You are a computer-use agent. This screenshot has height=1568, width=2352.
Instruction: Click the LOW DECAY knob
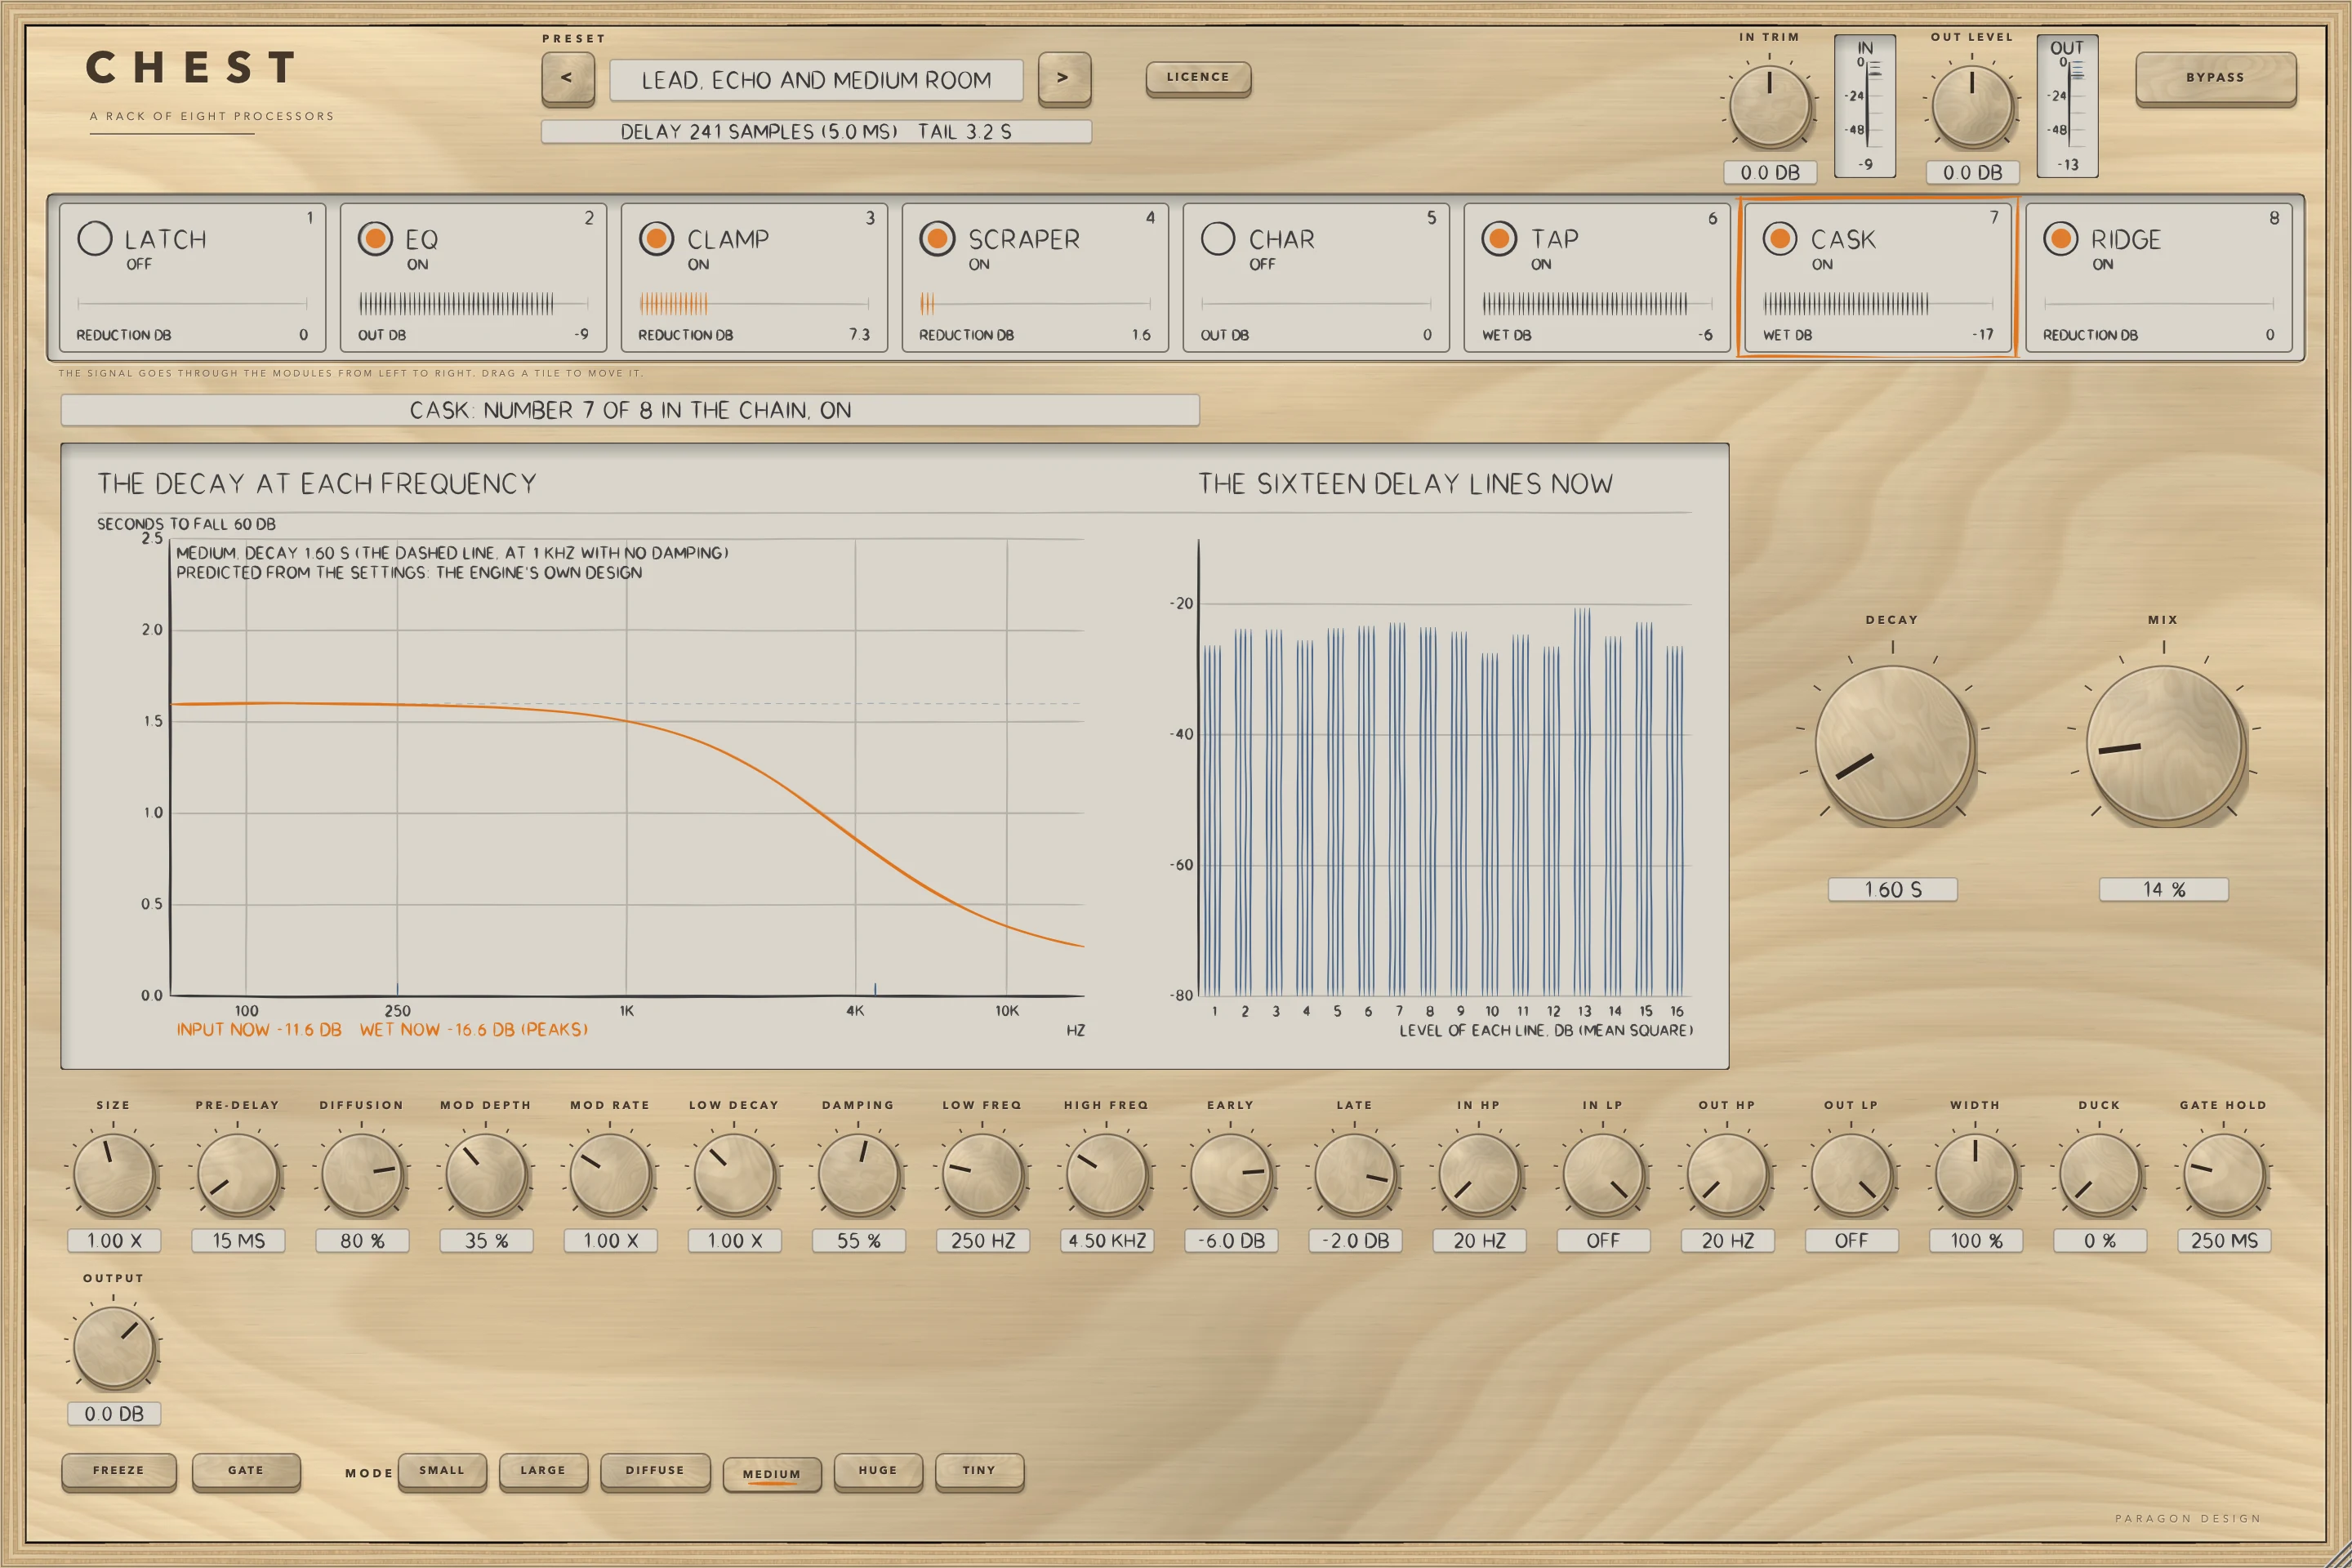point(734,1174)
